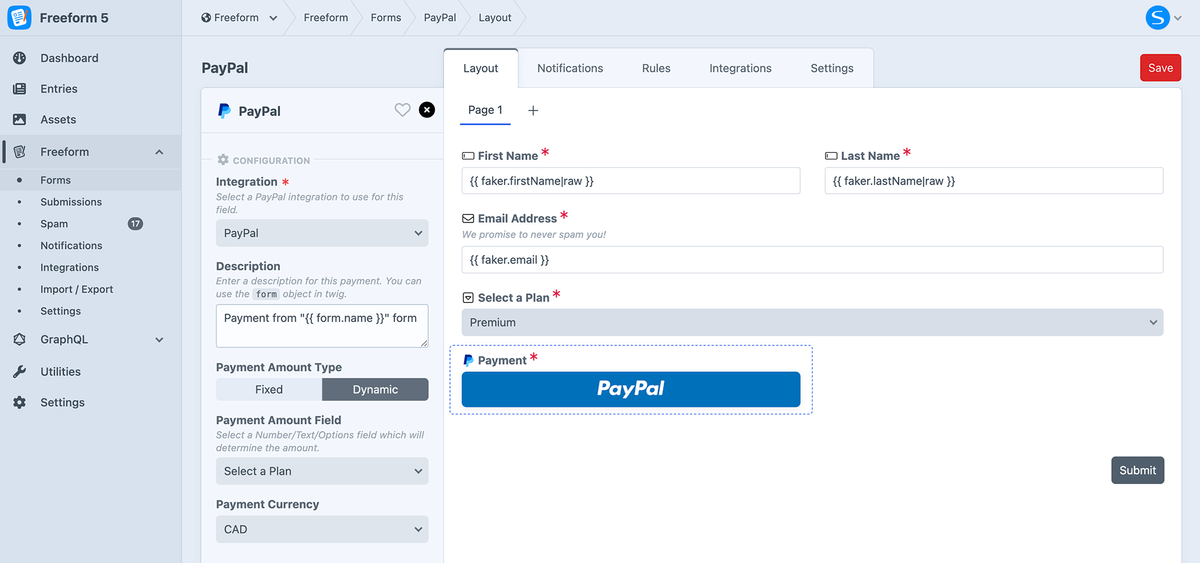Viewport: 1200px width, 563px height.
Task: Click the Freeform 5 logo icon
Action: [x=19, y=18]
